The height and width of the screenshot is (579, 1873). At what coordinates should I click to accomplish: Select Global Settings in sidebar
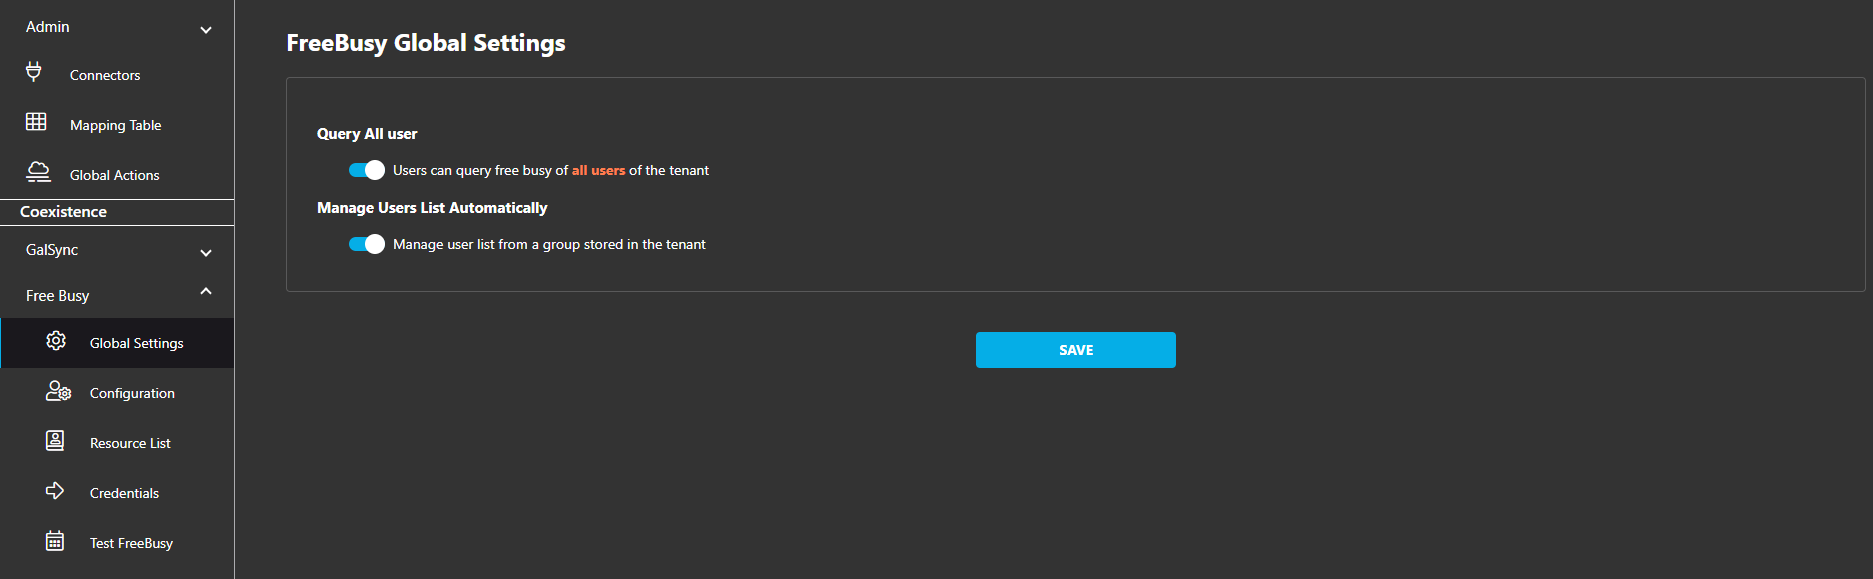point(117,343)
